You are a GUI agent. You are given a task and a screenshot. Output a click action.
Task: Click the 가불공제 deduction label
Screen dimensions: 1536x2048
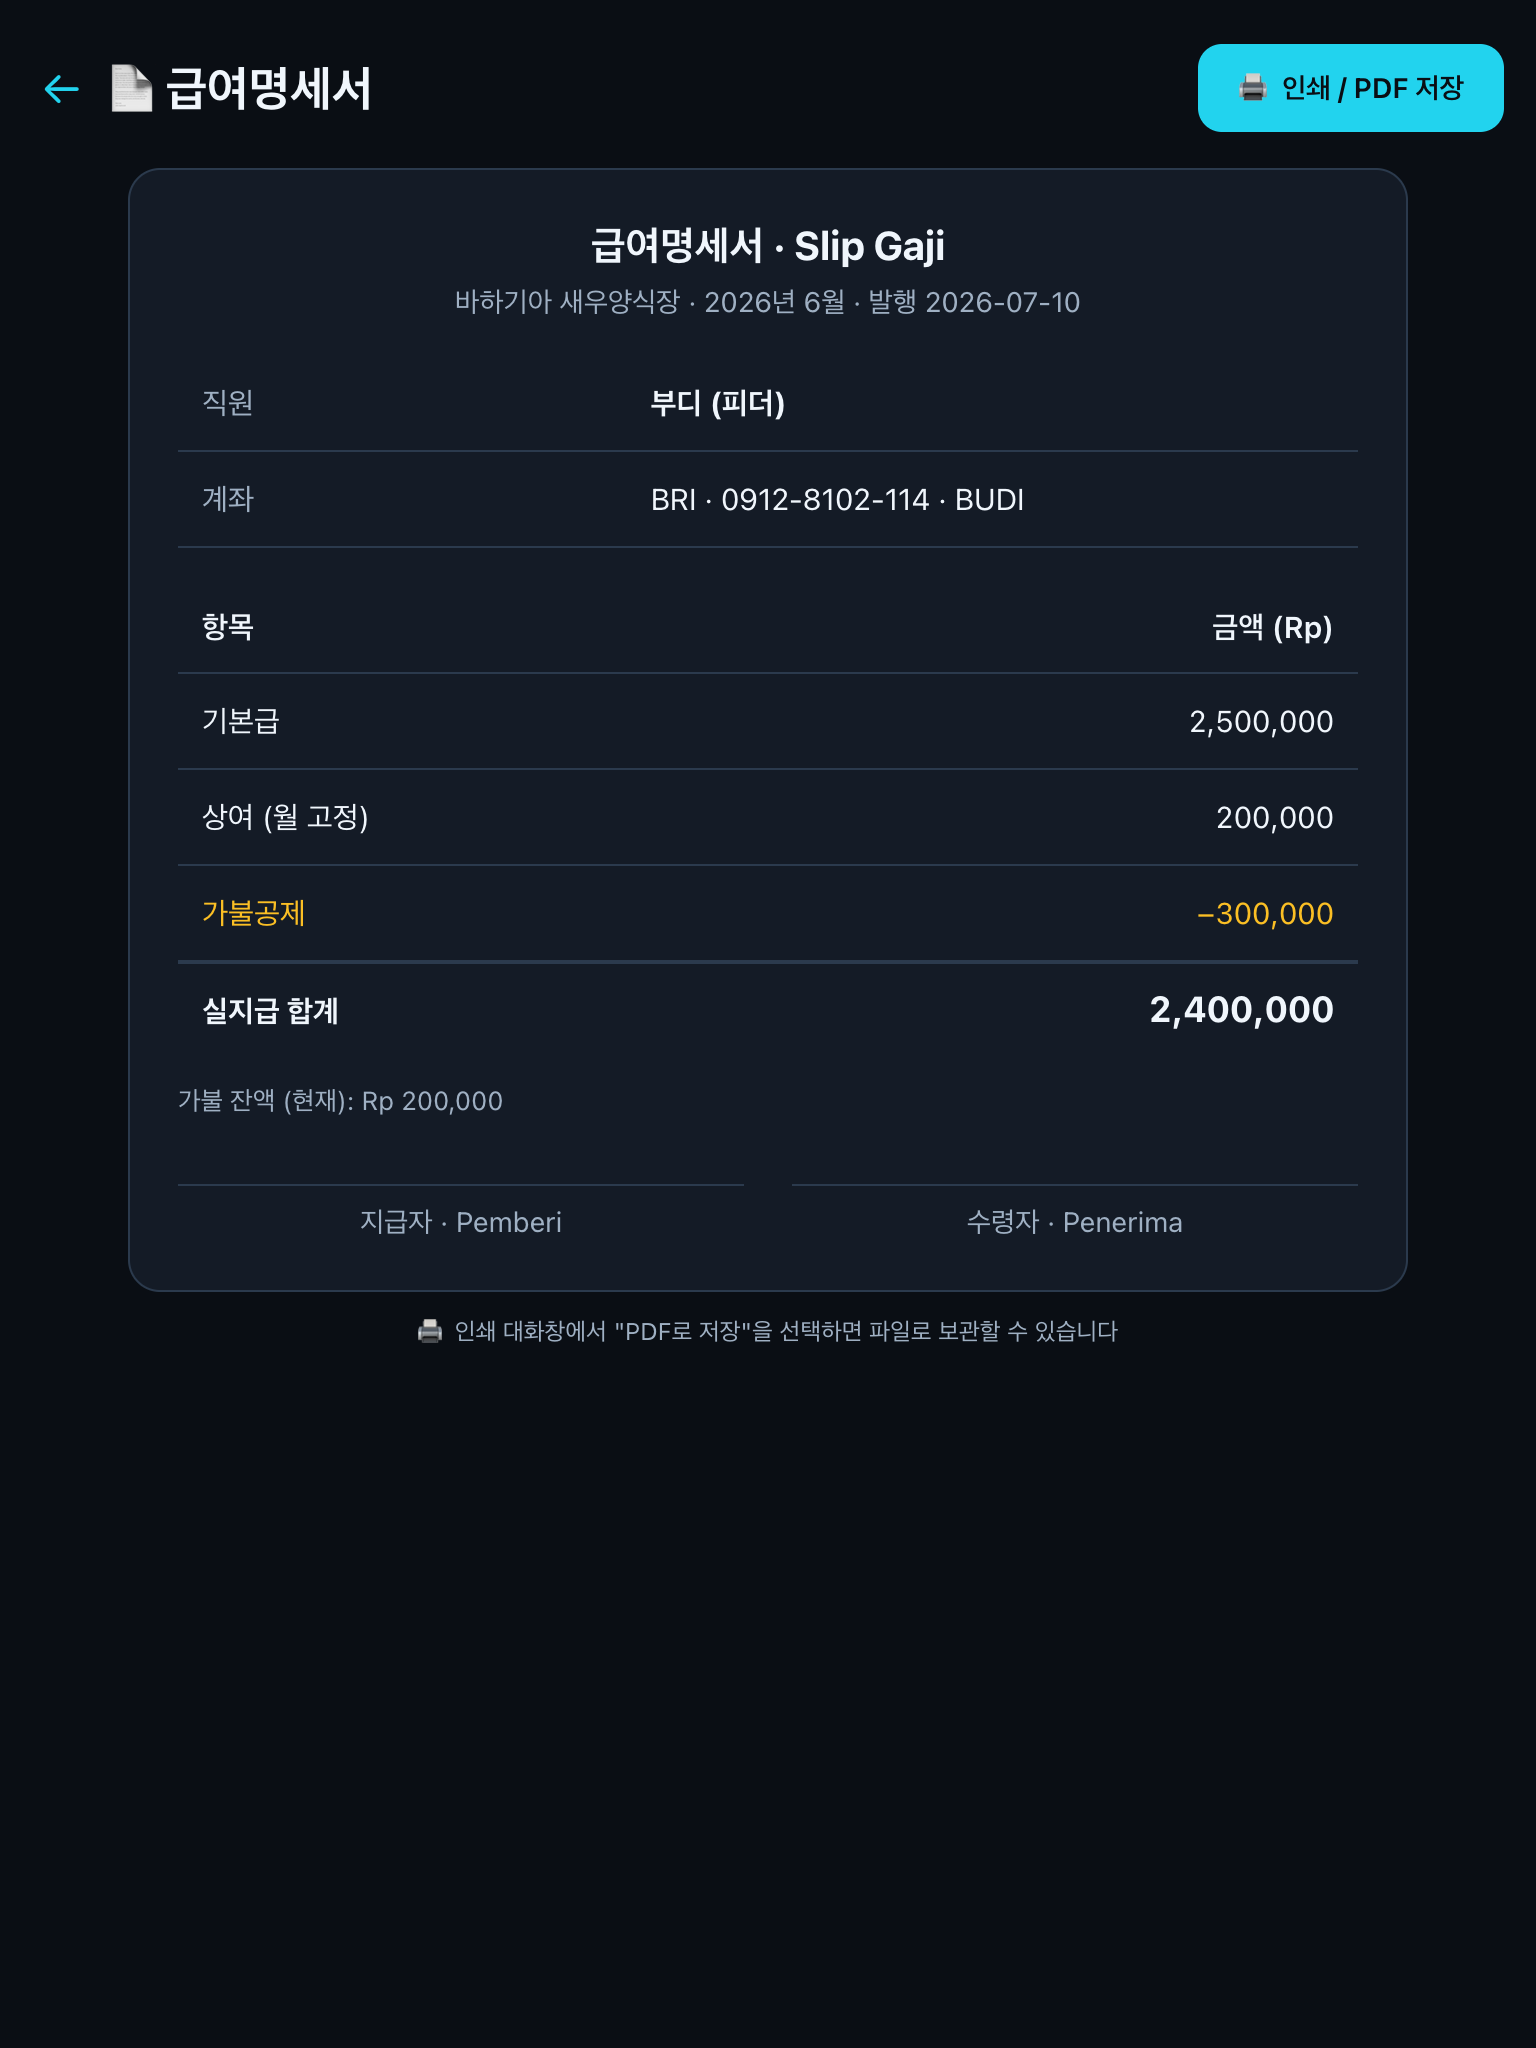tap(253, 913)
